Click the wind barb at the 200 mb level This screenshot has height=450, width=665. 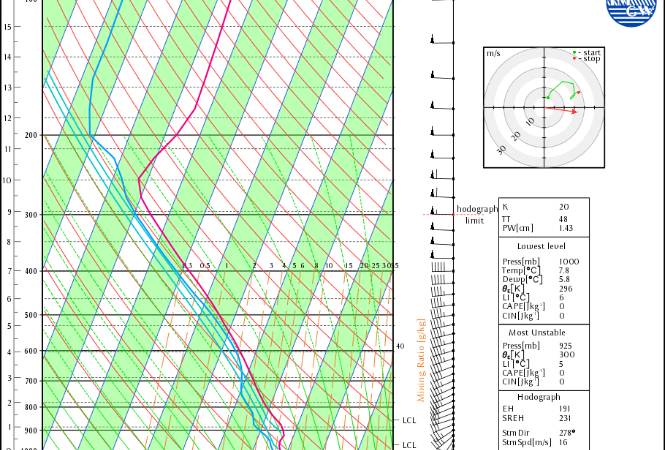coord(437,135)
